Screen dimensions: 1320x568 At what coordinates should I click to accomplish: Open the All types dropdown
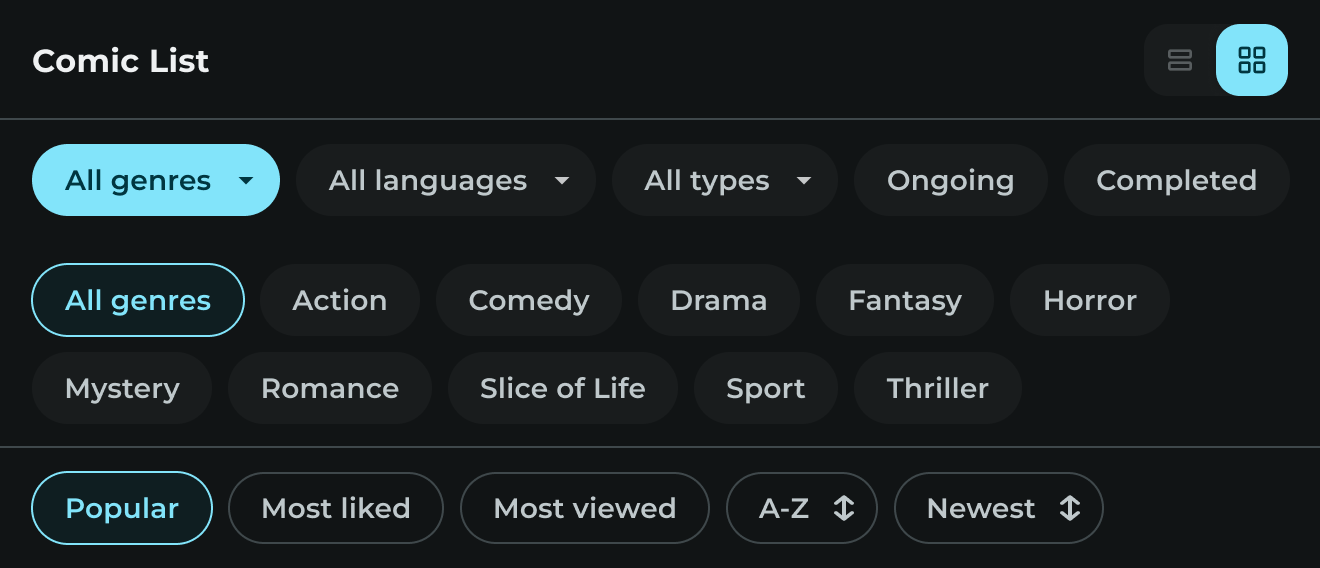coord(725,180)
